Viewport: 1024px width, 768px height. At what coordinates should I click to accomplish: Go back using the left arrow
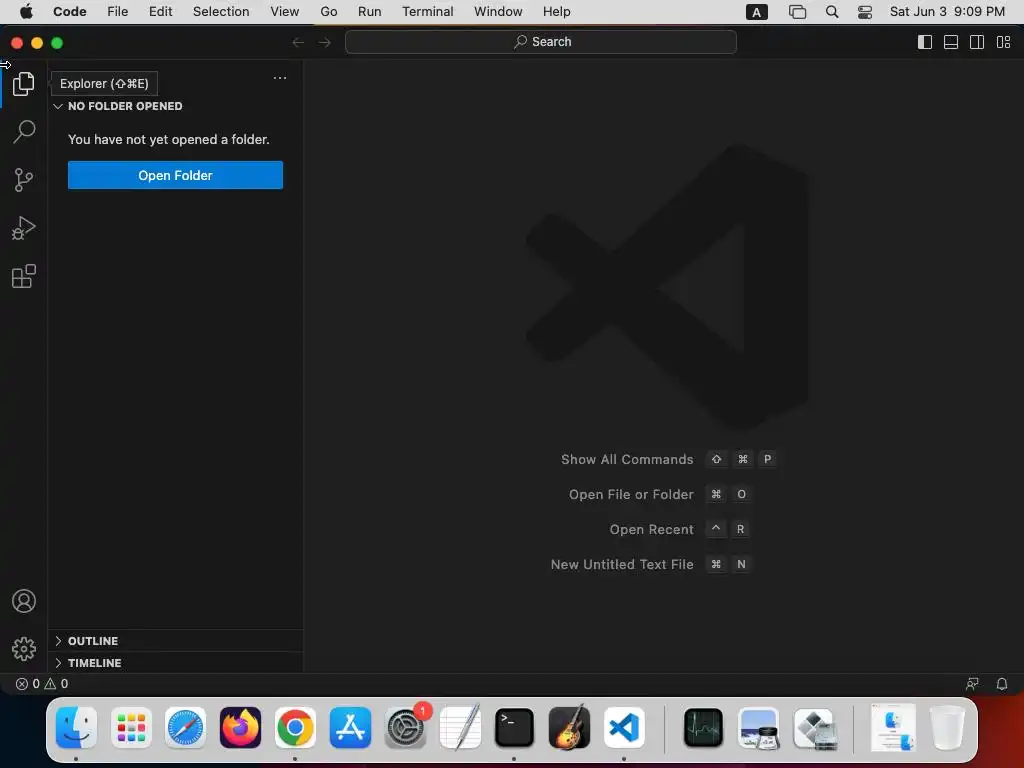[x=298, y=42]
